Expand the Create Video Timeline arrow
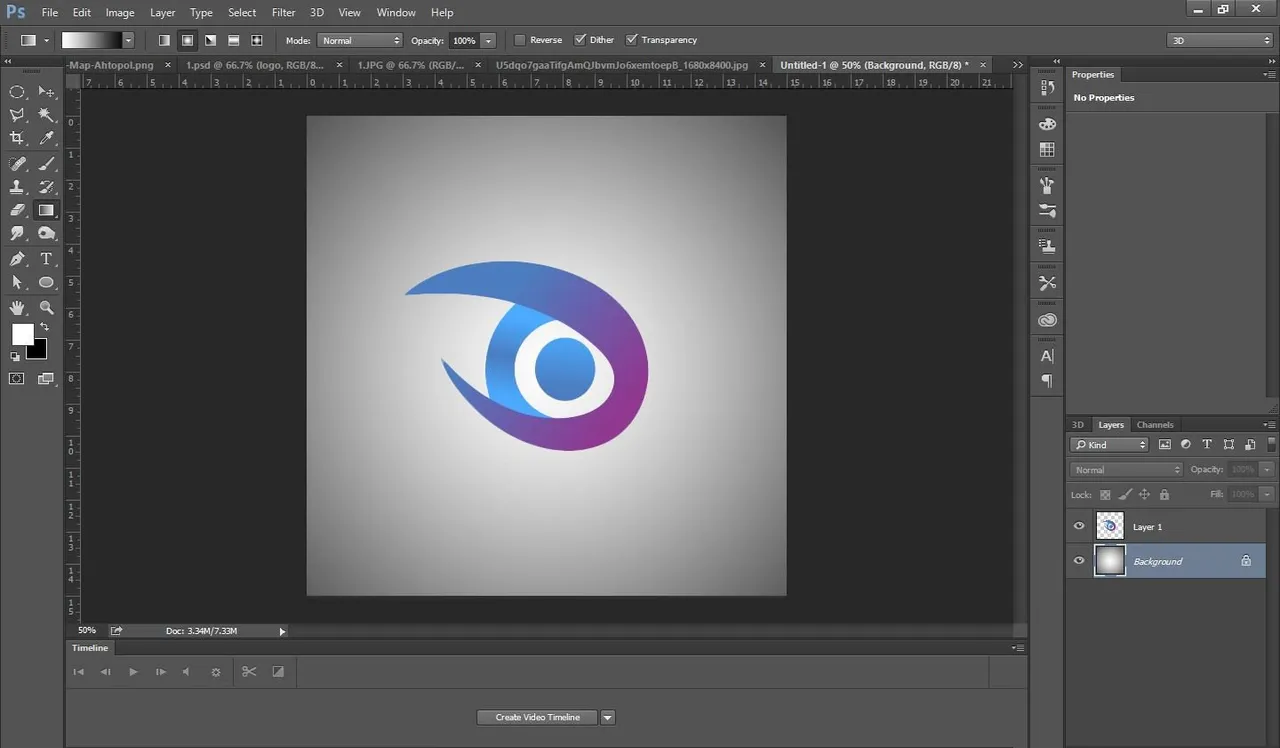The width and height of the screenshot is (1280, 748). pos(607,717)
